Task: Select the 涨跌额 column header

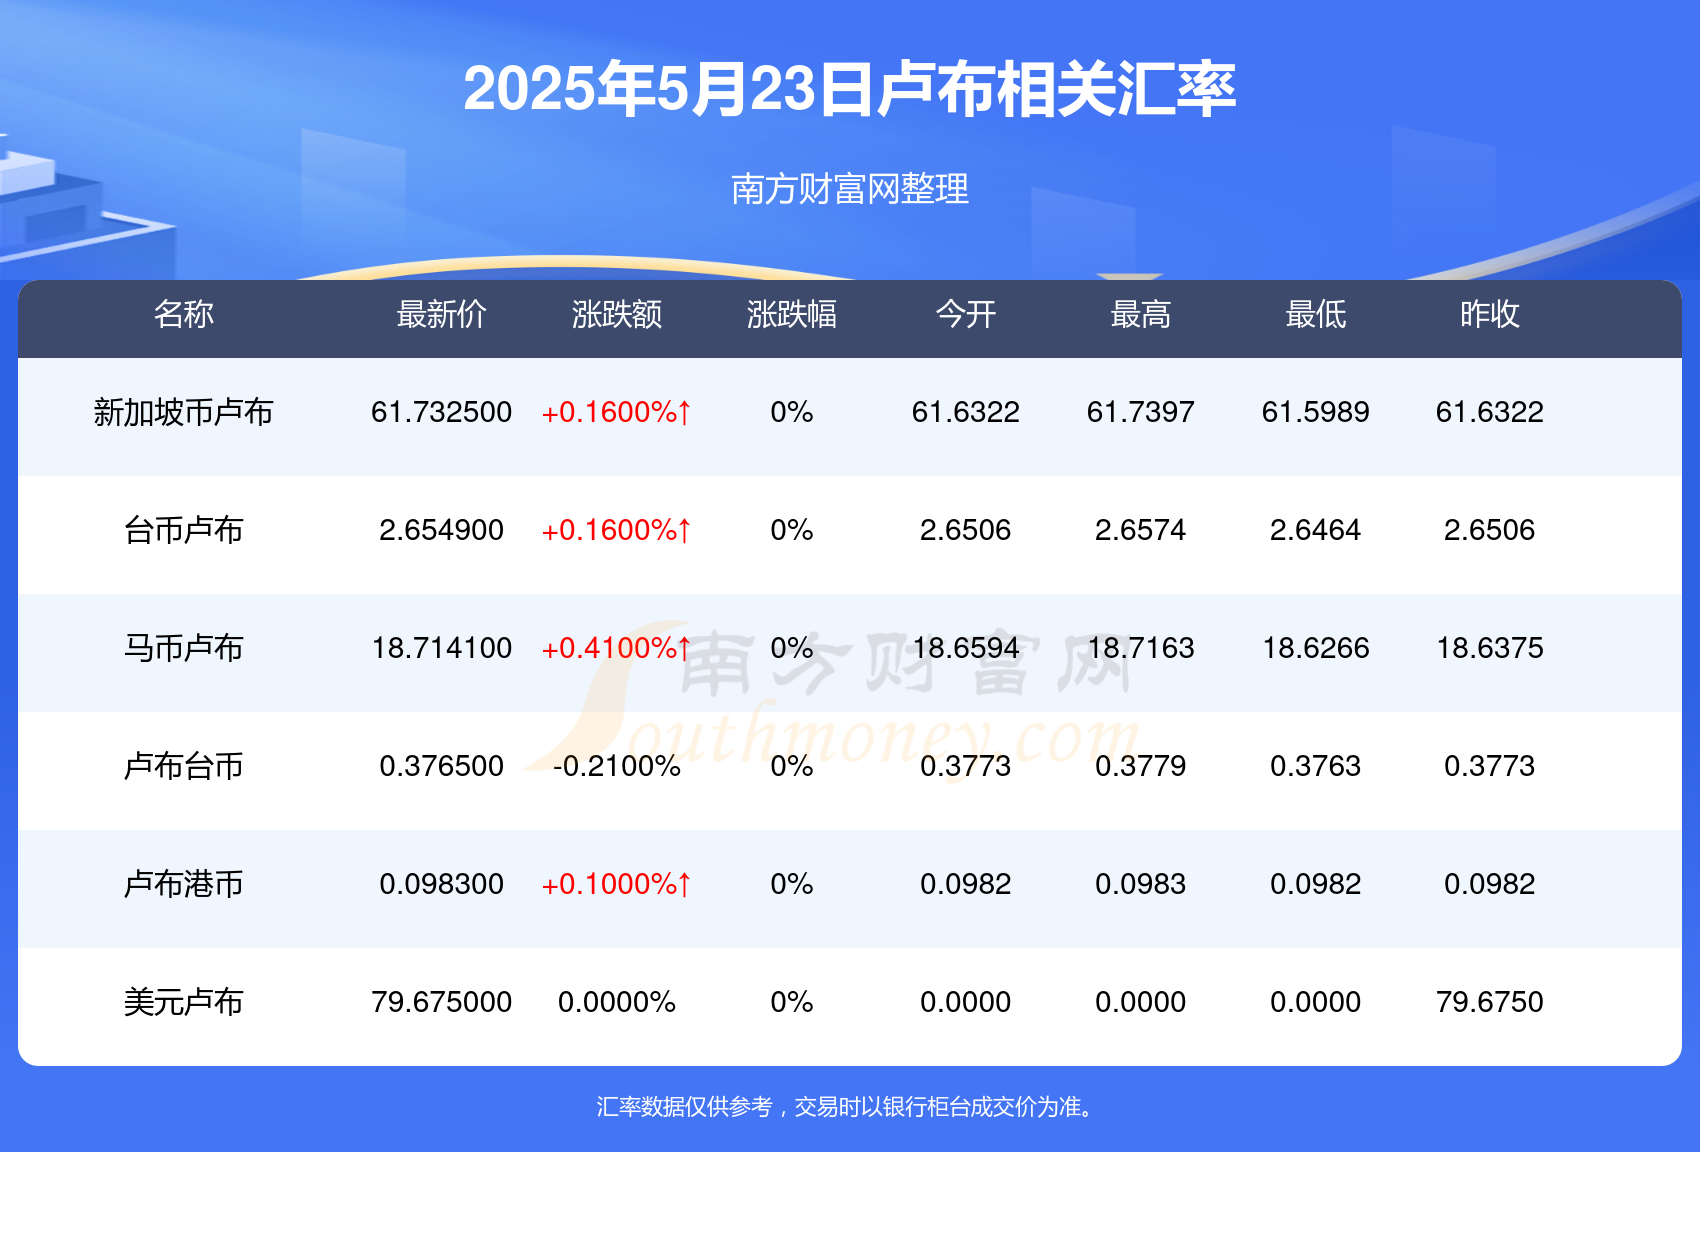Action: point(617,314)
